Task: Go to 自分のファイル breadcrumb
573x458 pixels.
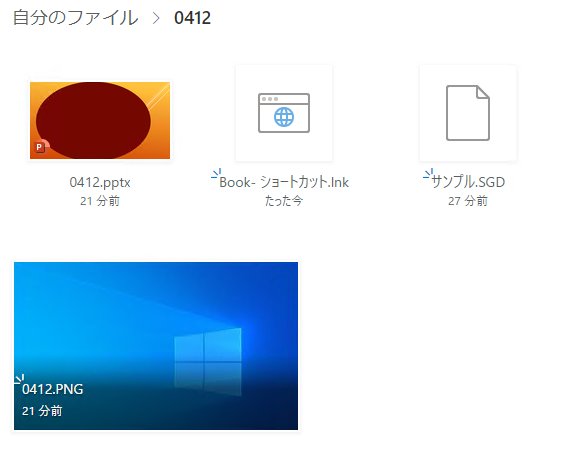Action: [x=76, y=18]
